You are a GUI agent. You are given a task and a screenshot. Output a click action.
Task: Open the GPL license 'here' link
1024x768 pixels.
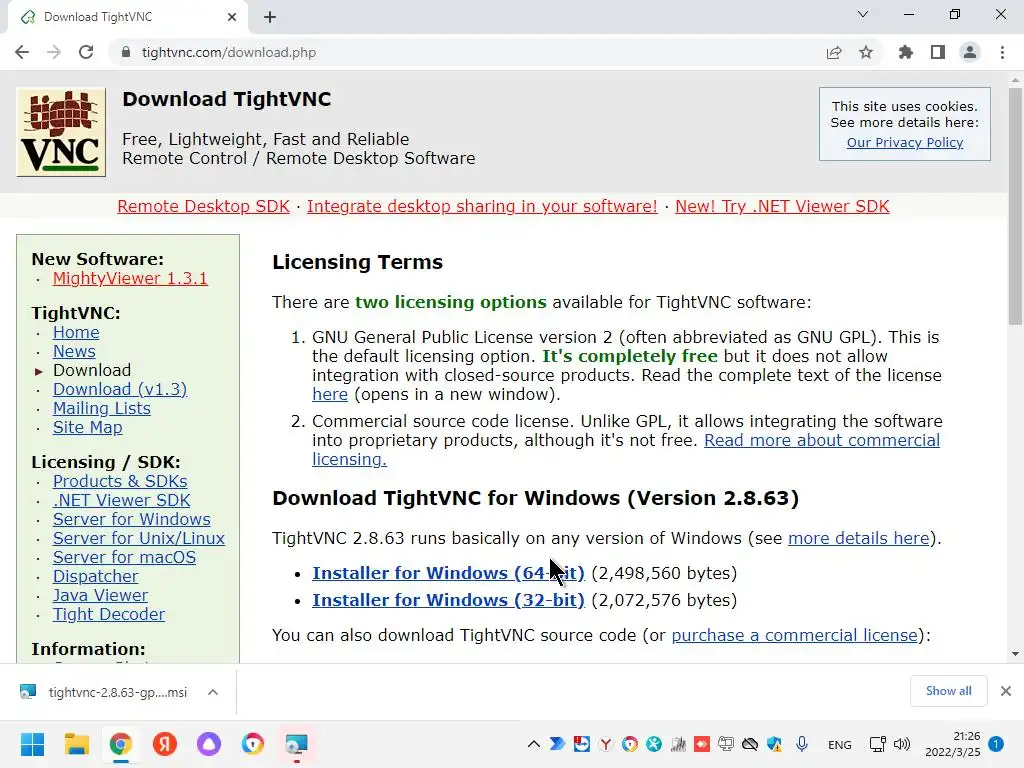[330, 394]
